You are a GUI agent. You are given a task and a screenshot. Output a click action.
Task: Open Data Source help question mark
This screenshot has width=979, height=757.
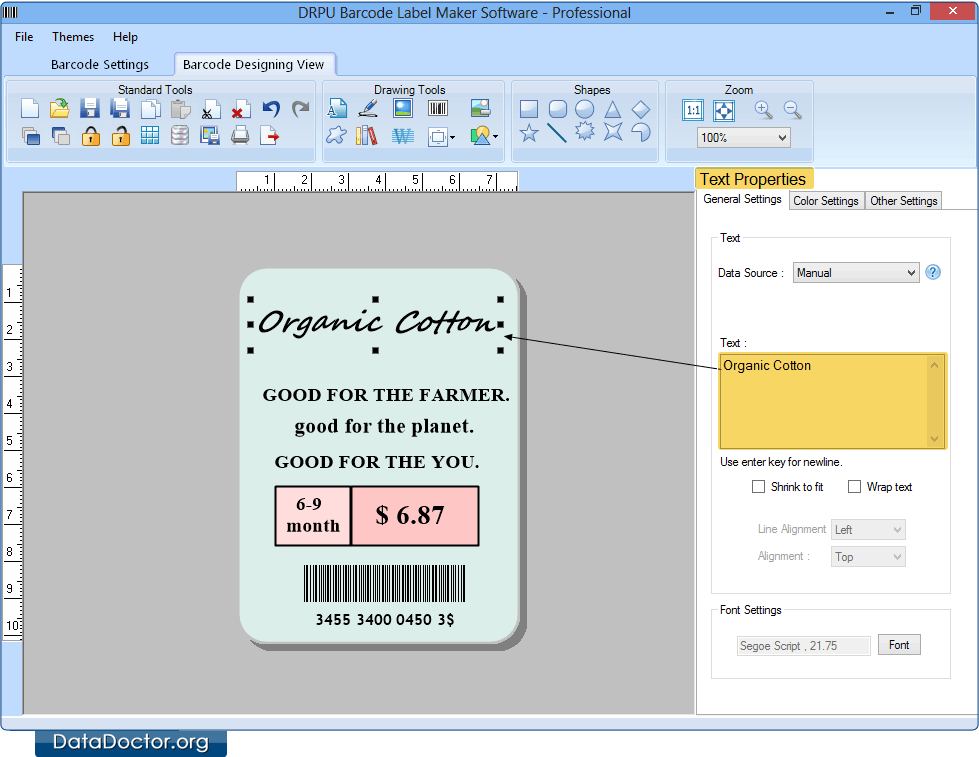933,272
